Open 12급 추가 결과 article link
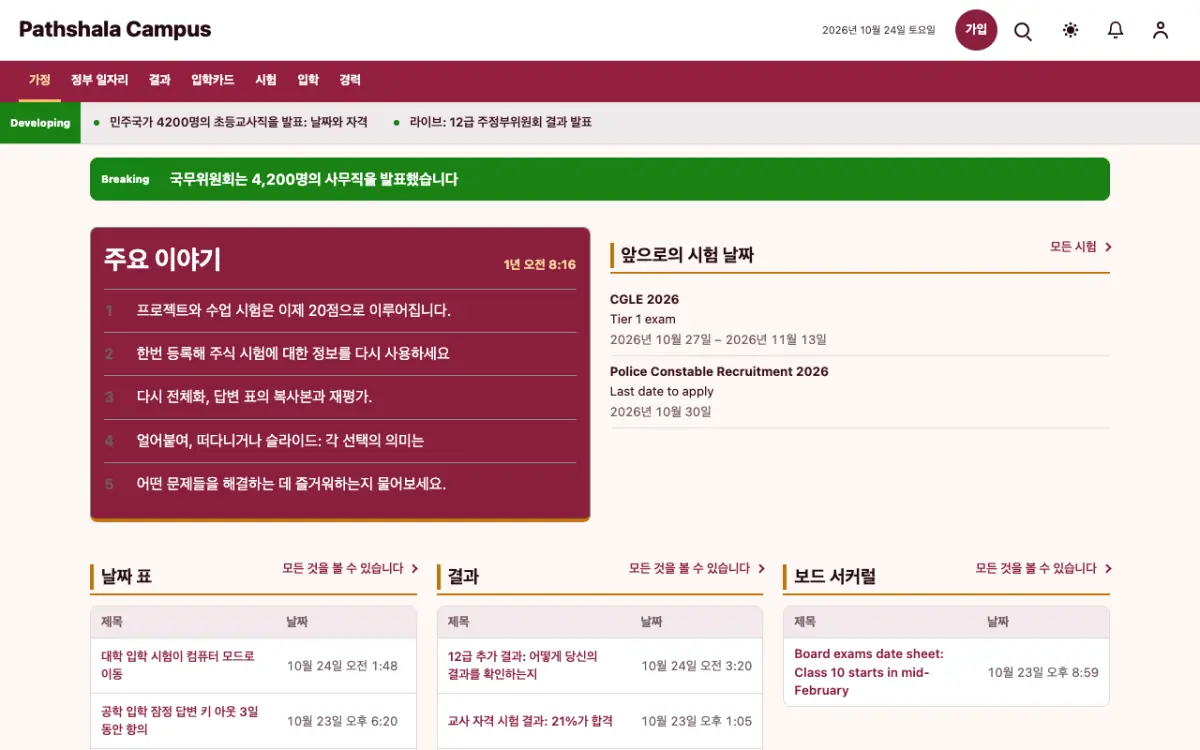This screenshot has height=750, width=1200. (x=523, y=665)
